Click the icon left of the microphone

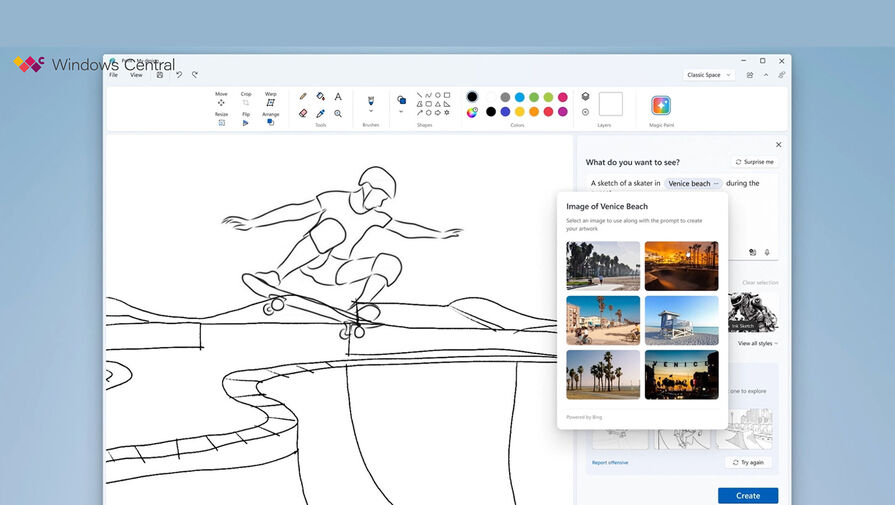coord(752,252)
